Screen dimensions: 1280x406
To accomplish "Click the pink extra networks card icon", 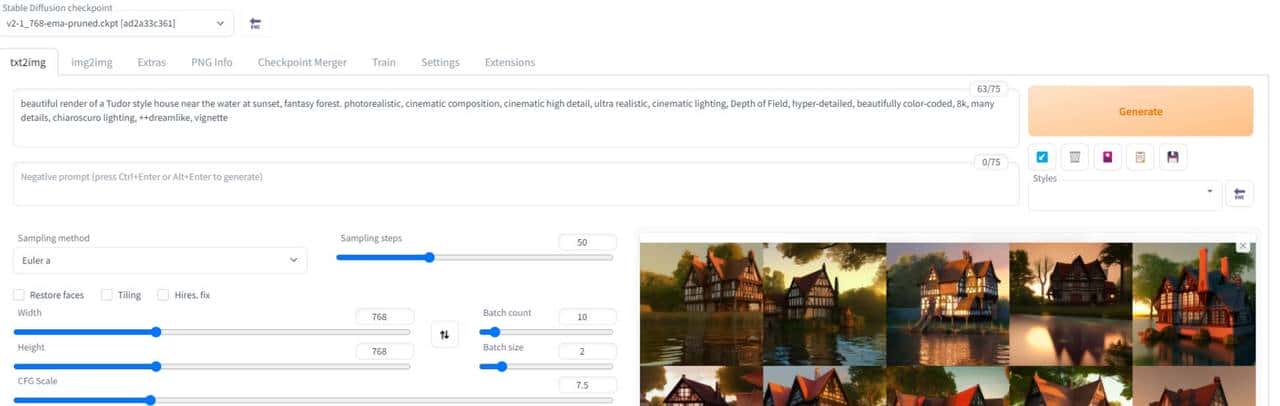I will 1107,157.
